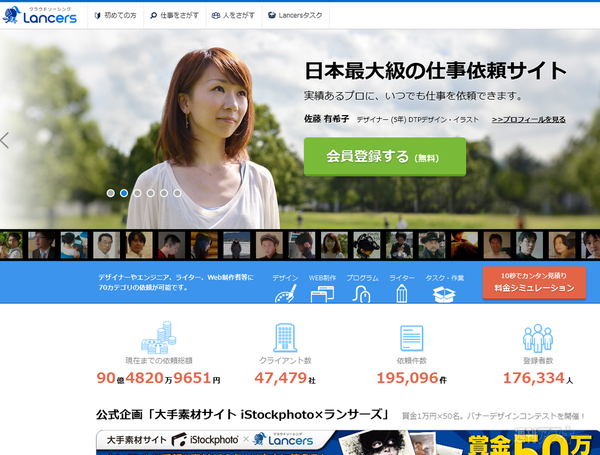Open the 仕事をさがす menu item
Viewport: 600px width, 455px height.
tap(175, 15)
